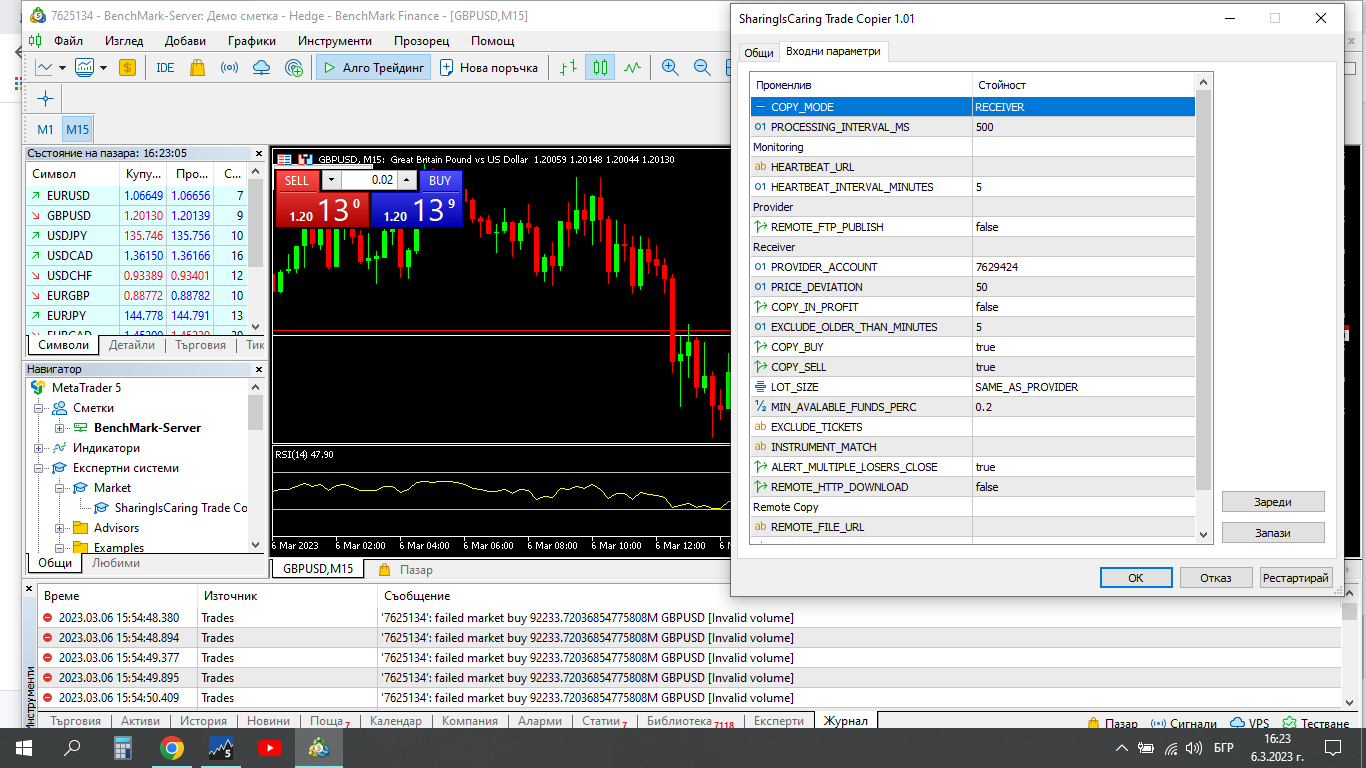Image resolution: width=1366 pixels, height=768 pixels.
Task: Select the USDJPY row in Market Watch
Action: click(x=136, y=236)
